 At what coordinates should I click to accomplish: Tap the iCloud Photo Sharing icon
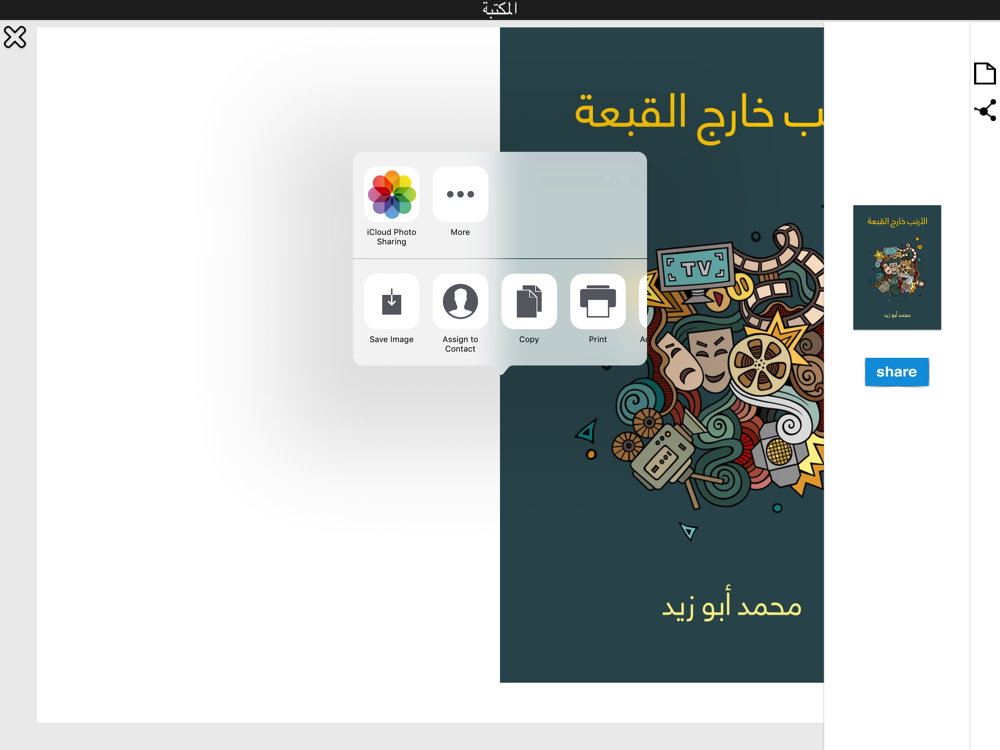[392, 195]
